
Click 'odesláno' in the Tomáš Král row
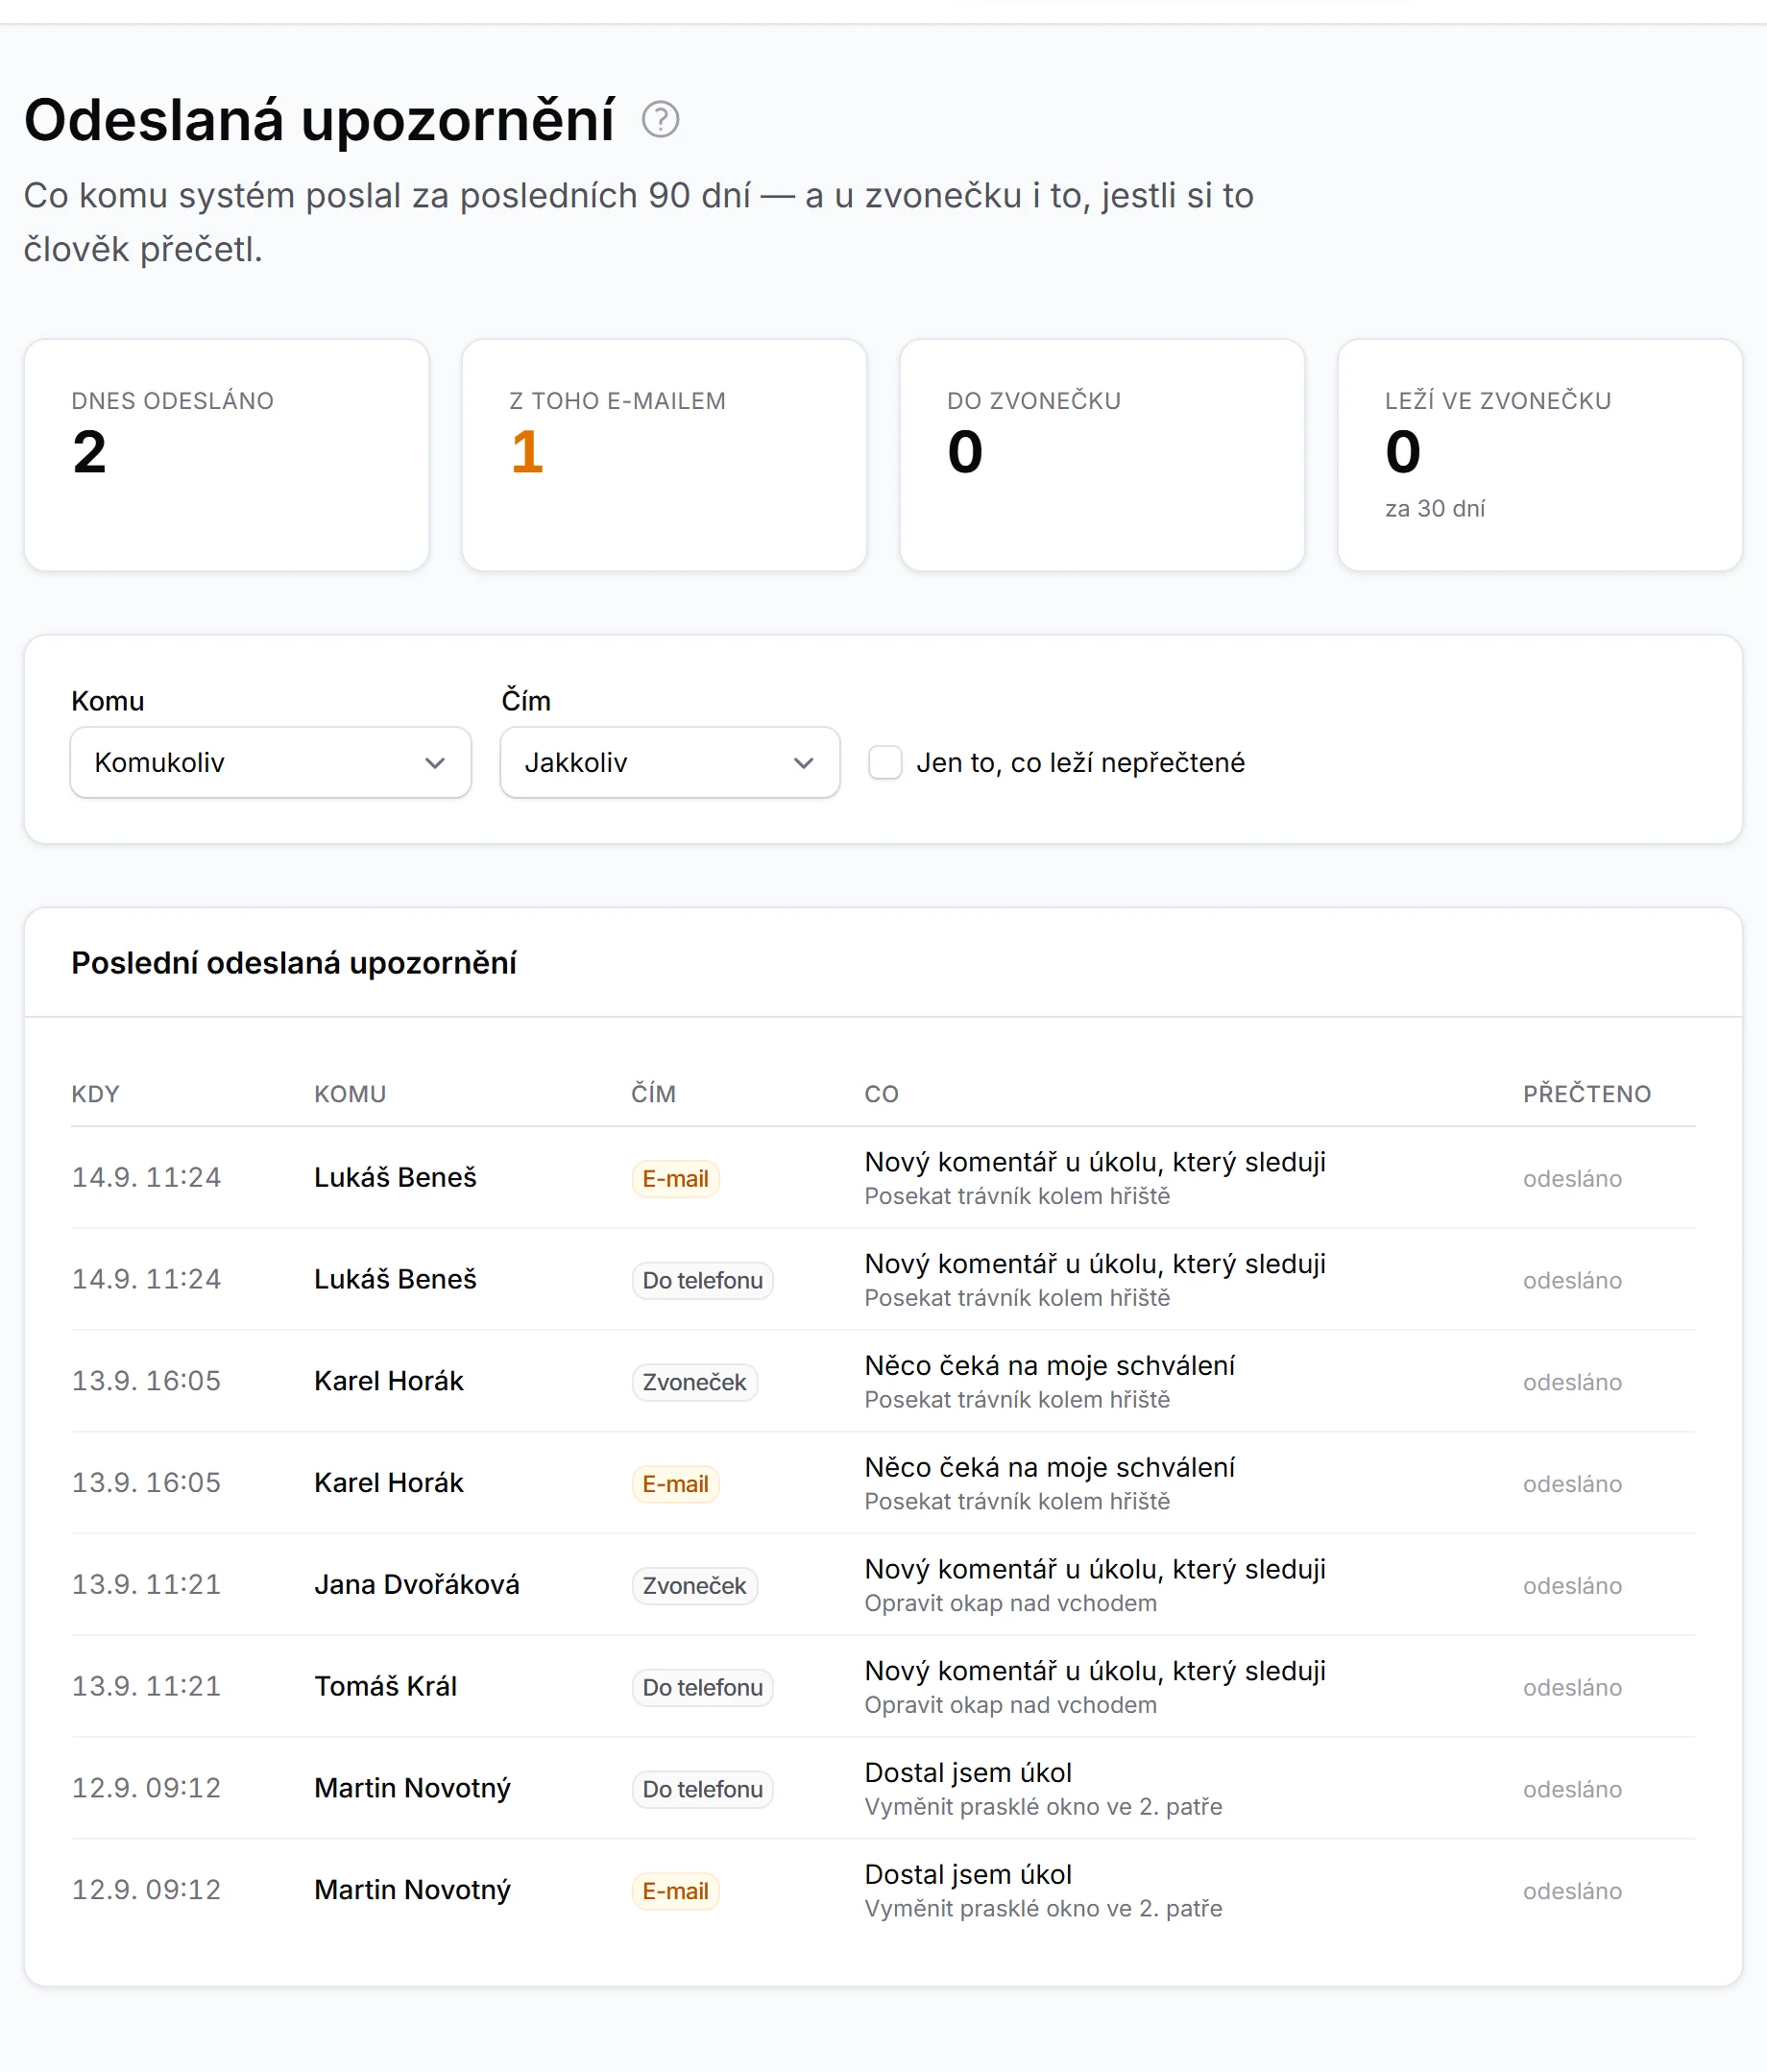(x=1572, y=1688)
